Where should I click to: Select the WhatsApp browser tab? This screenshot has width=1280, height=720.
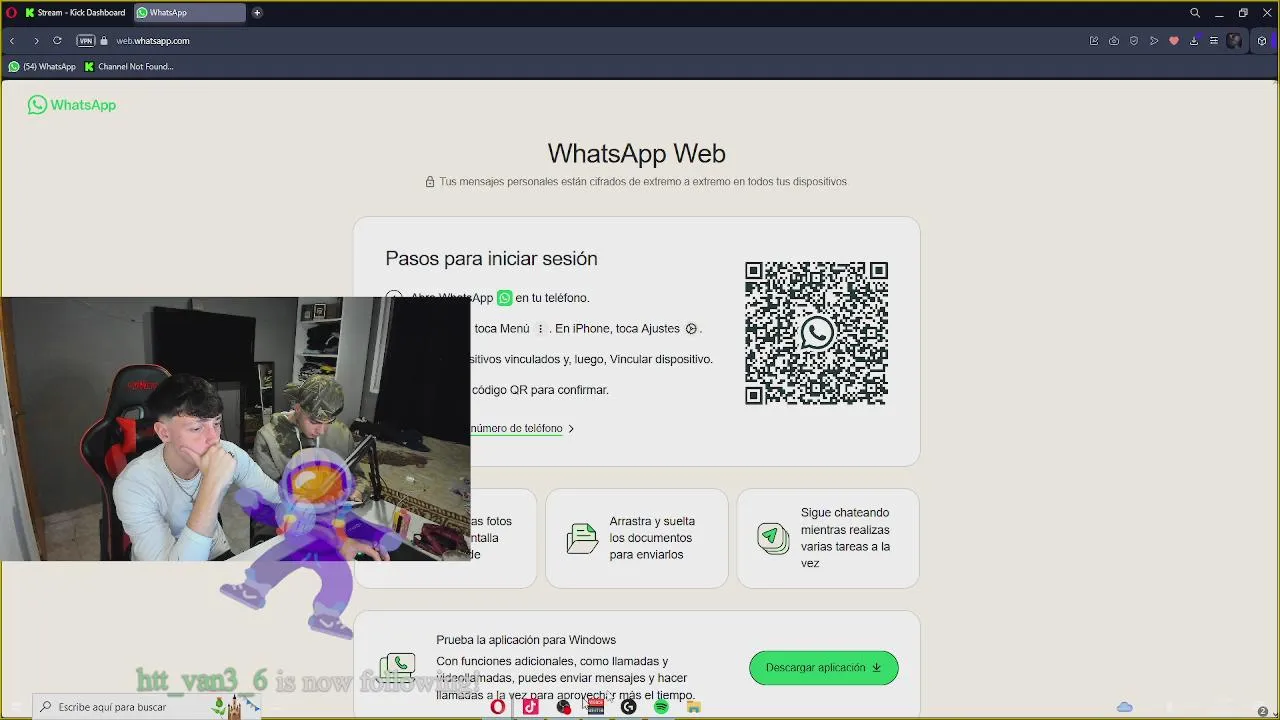click(189, 13)
